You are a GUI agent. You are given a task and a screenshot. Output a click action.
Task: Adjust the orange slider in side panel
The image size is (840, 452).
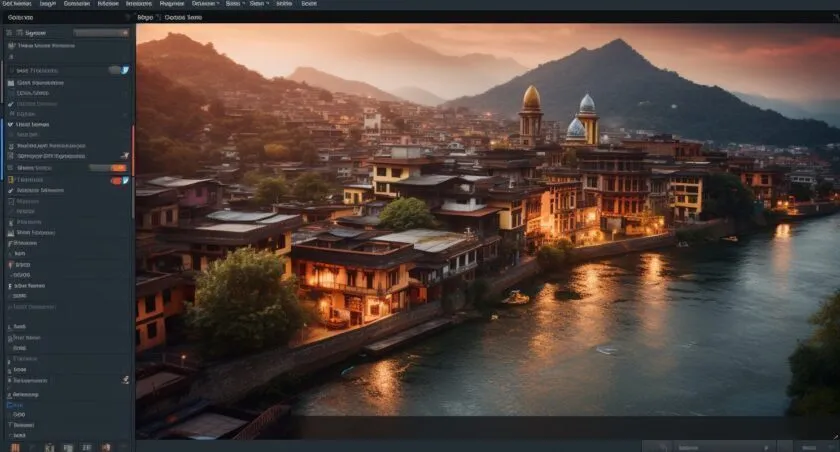tap(109, 168)
